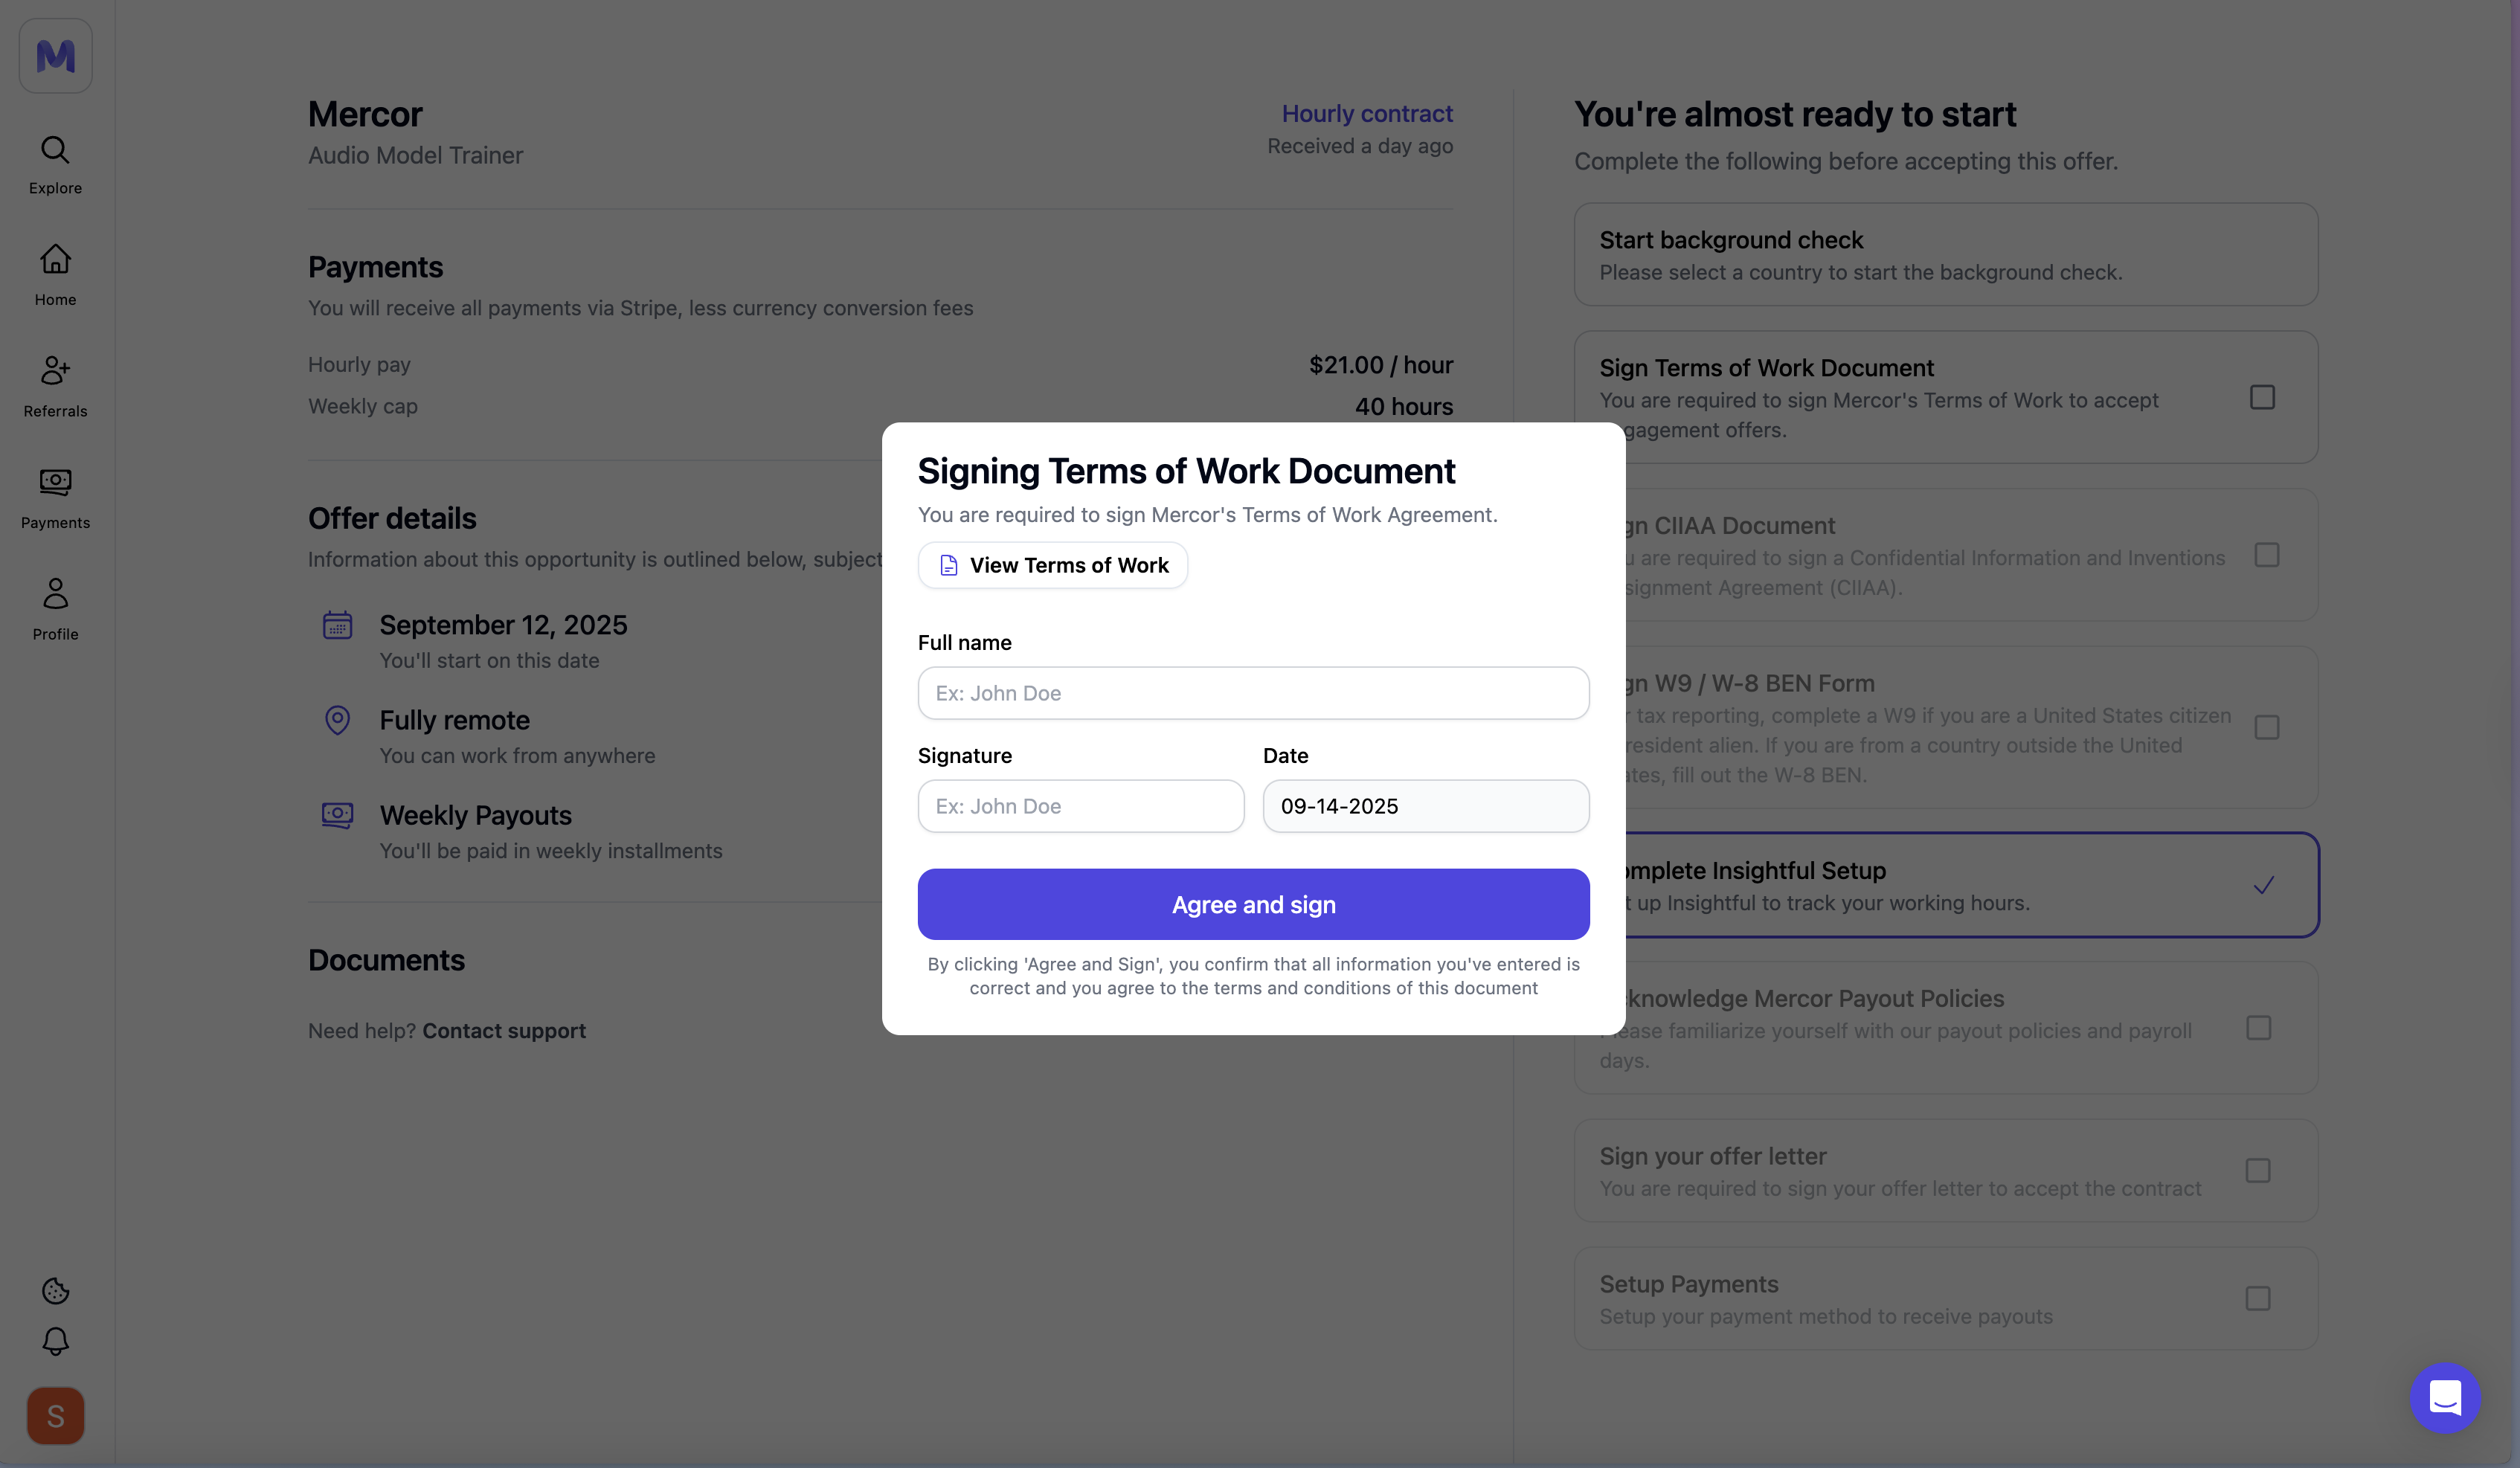
Task: Tick the Sign CIIAA Document checkbox
Action: pos(2266,555)
